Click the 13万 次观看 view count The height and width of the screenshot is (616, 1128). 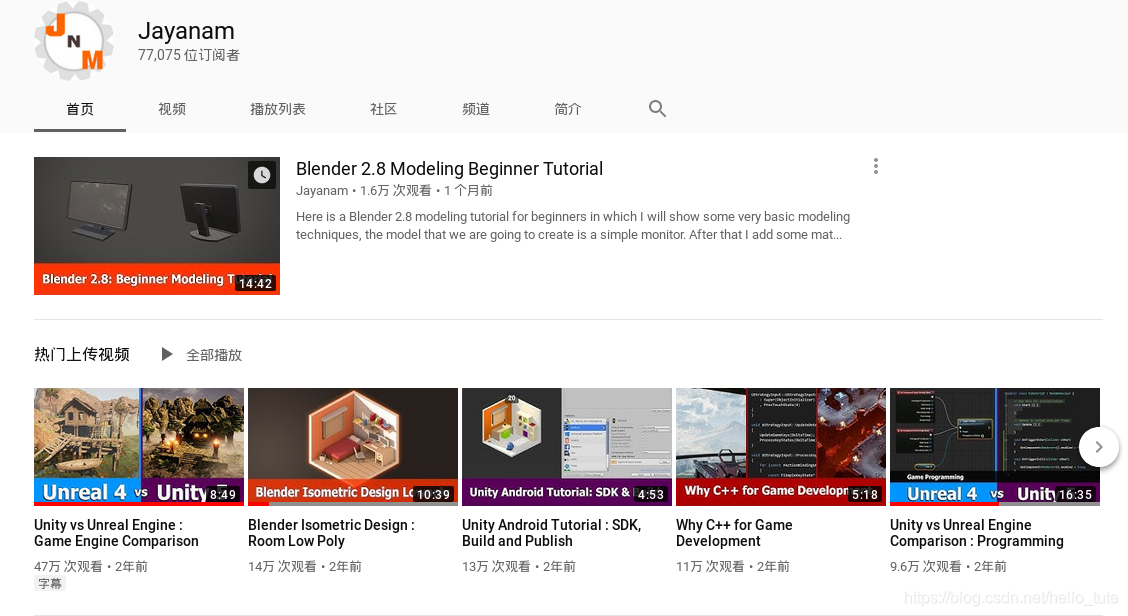point(496,566)
